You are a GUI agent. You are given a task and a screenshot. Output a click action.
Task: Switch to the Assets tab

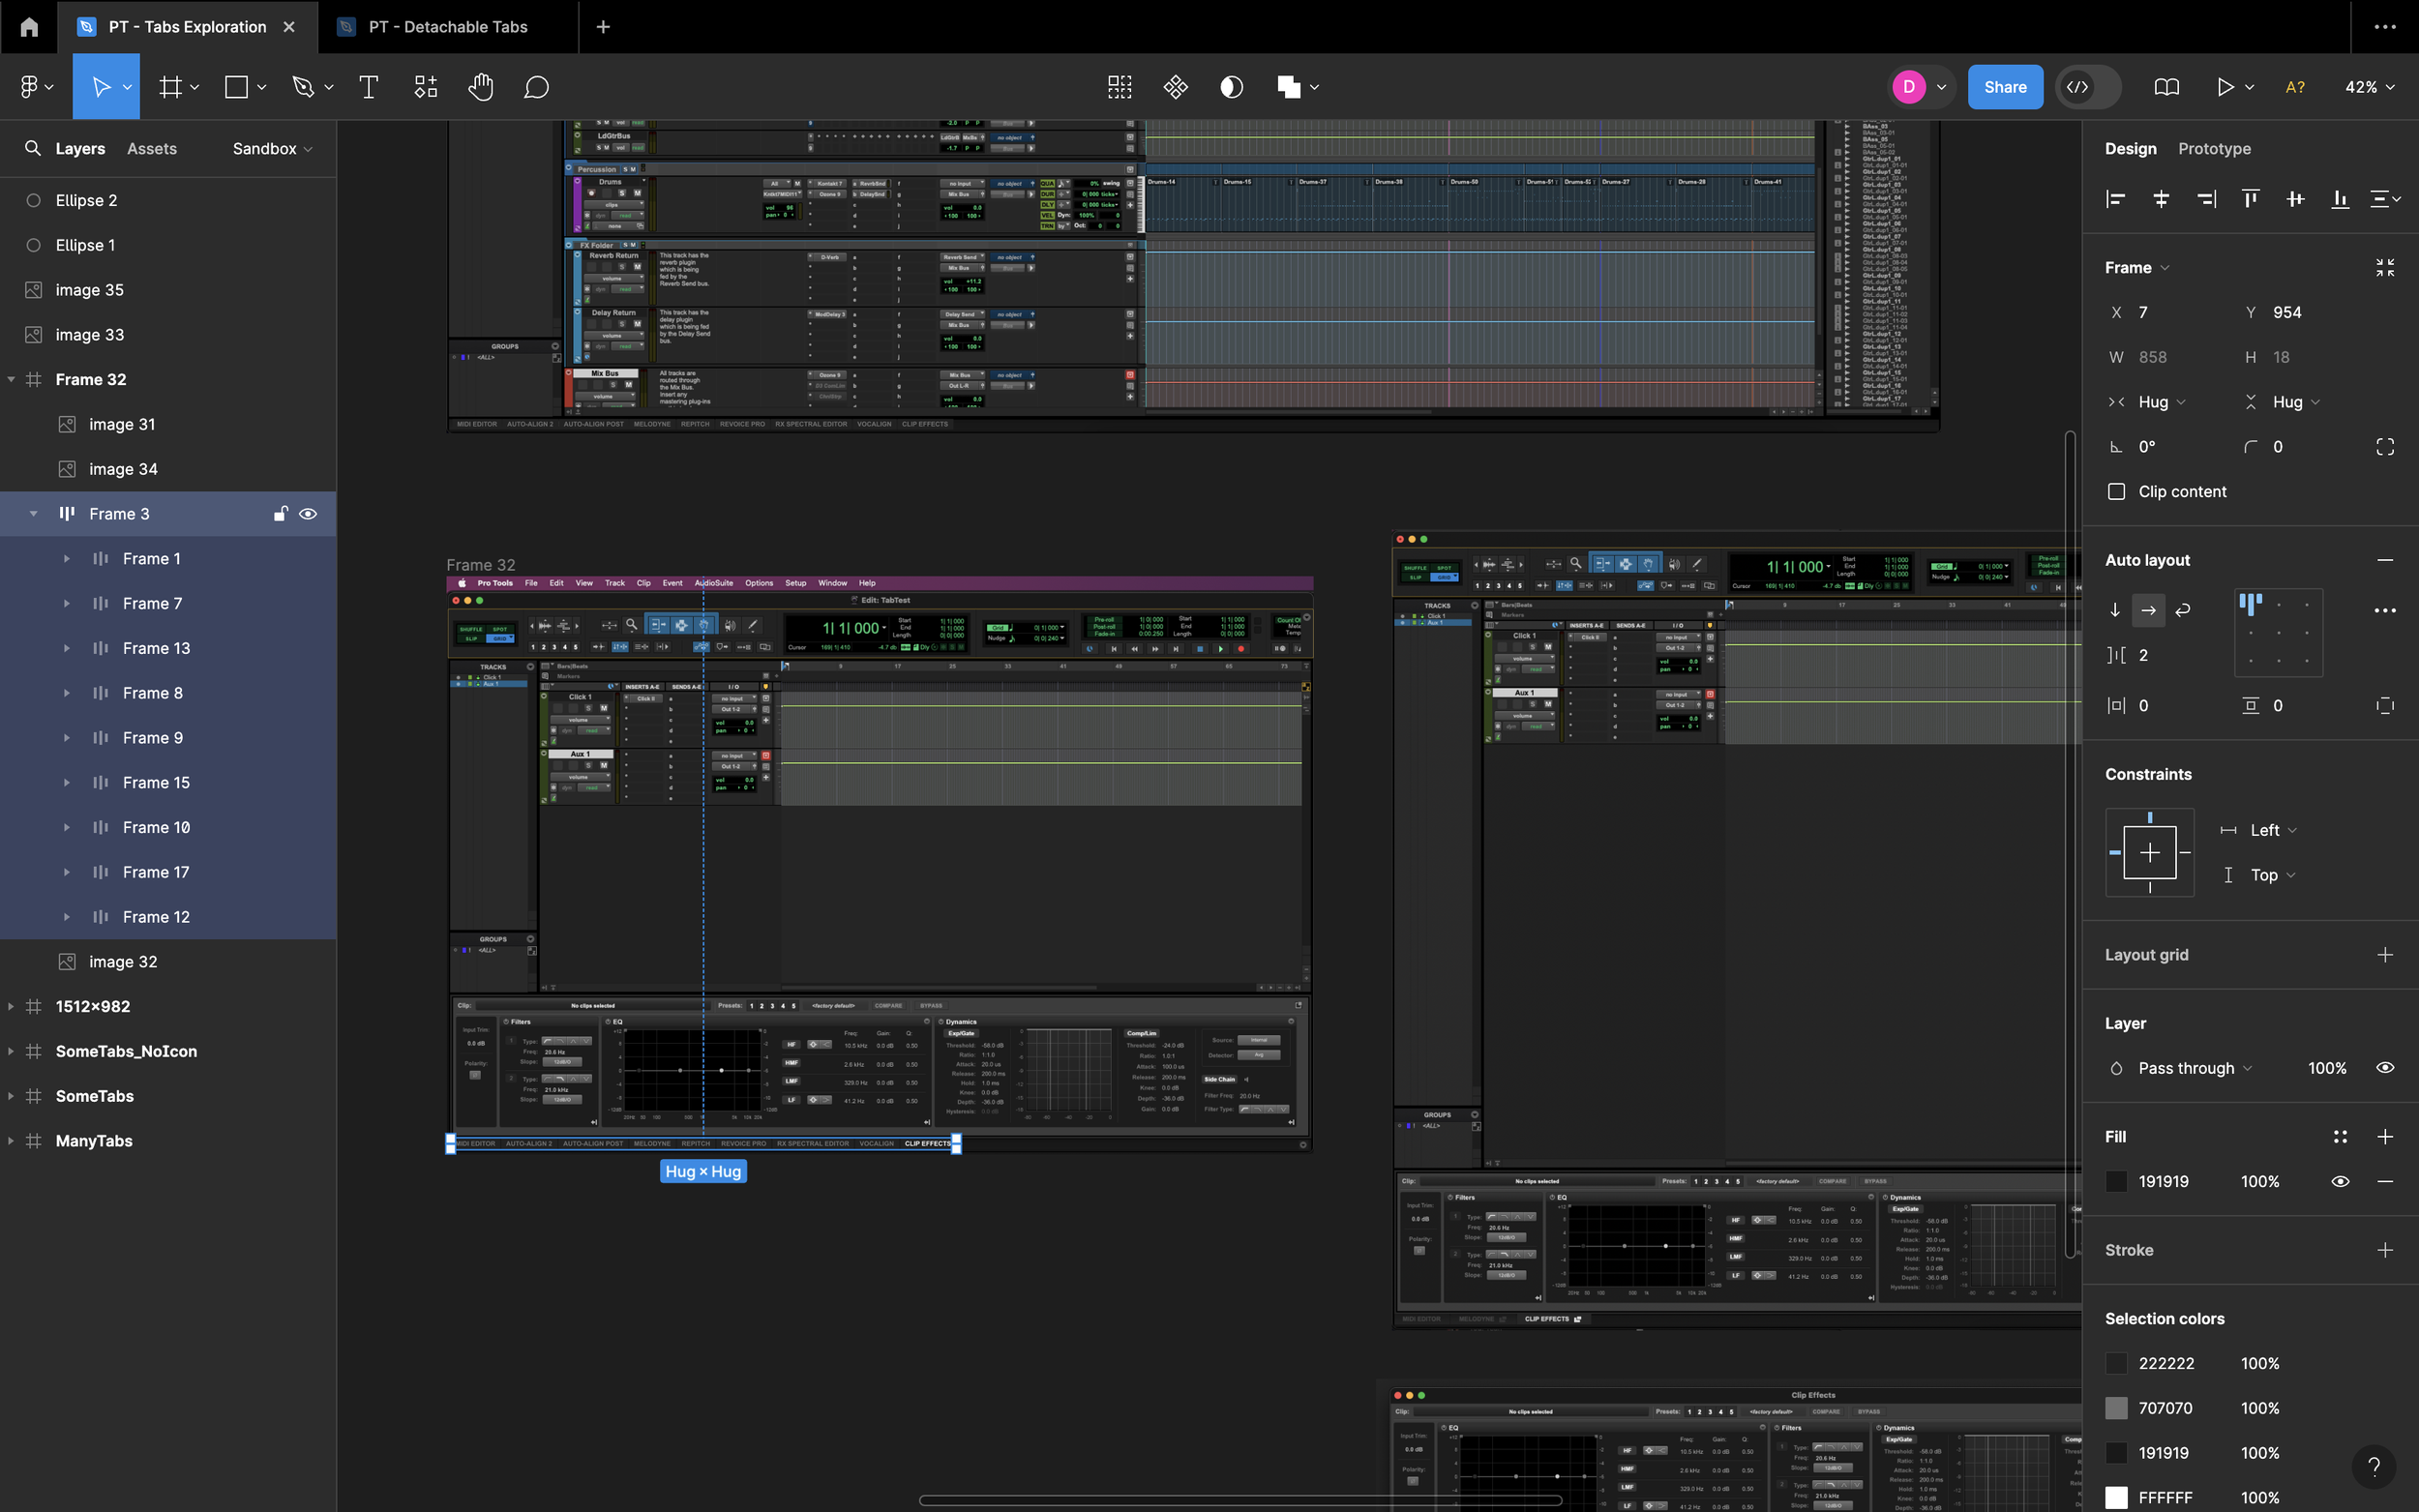152,148
